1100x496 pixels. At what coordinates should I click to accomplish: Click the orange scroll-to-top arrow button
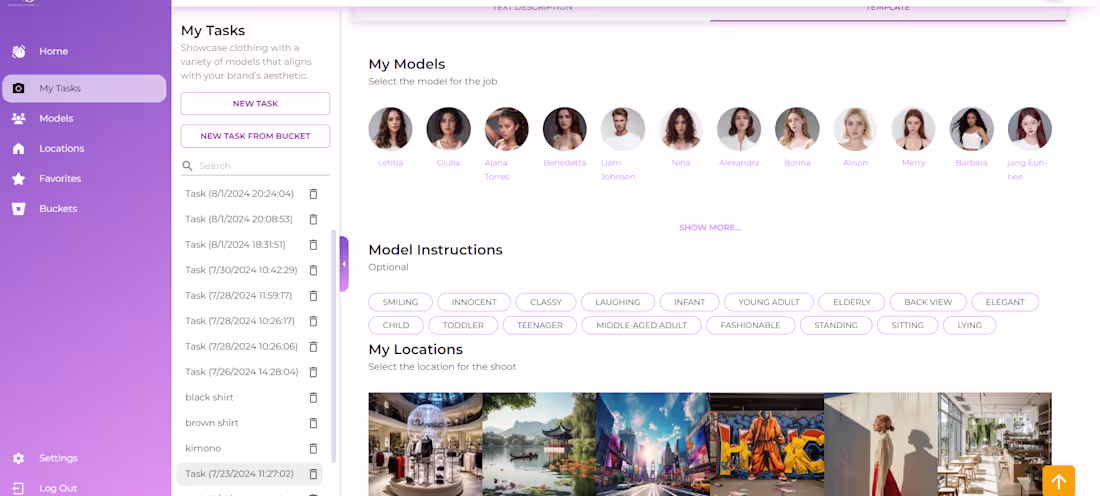point(1059,481)
